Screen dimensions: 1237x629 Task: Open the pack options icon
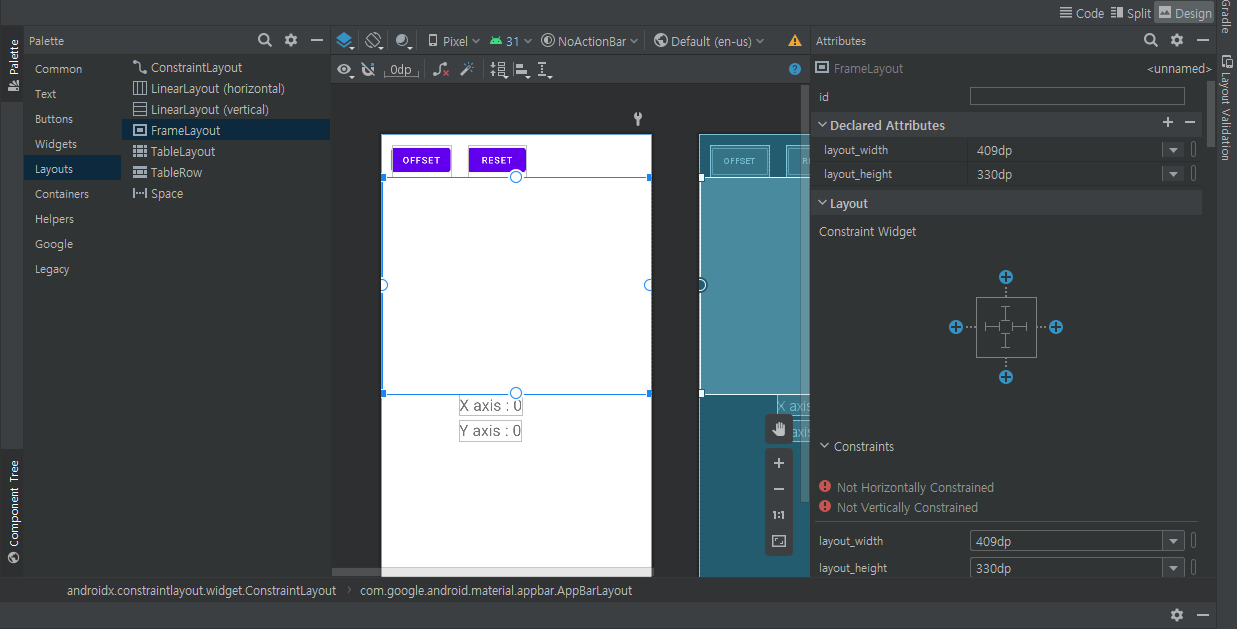[x=498, y=69]
